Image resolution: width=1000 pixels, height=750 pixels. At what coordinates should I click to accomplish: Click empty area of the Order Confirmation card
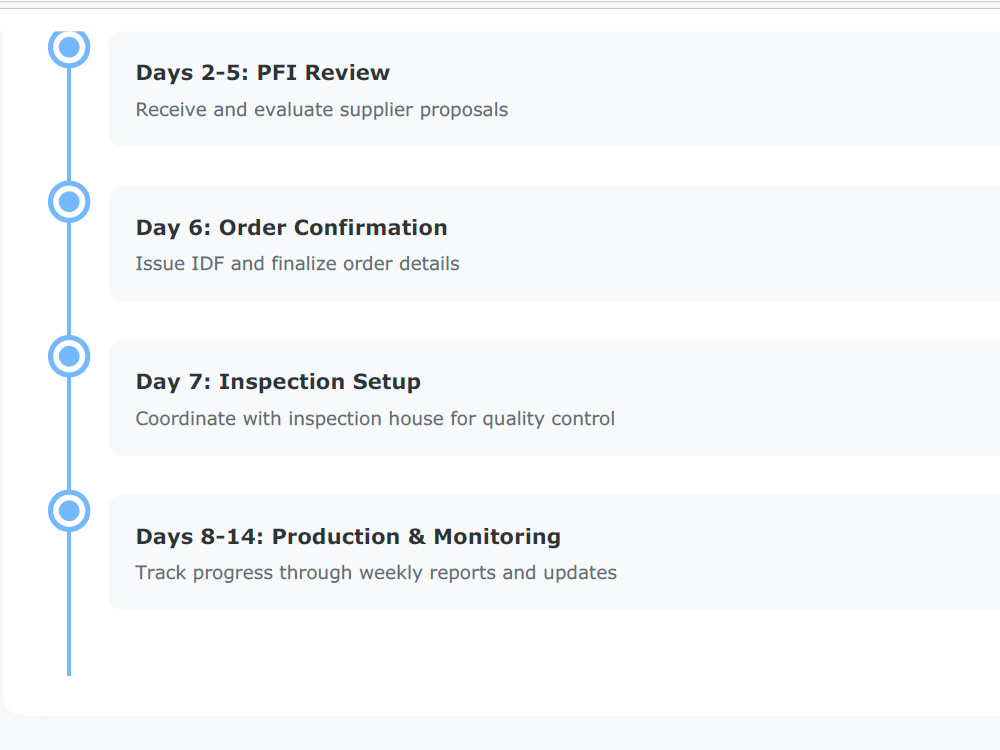click(765, 244)
